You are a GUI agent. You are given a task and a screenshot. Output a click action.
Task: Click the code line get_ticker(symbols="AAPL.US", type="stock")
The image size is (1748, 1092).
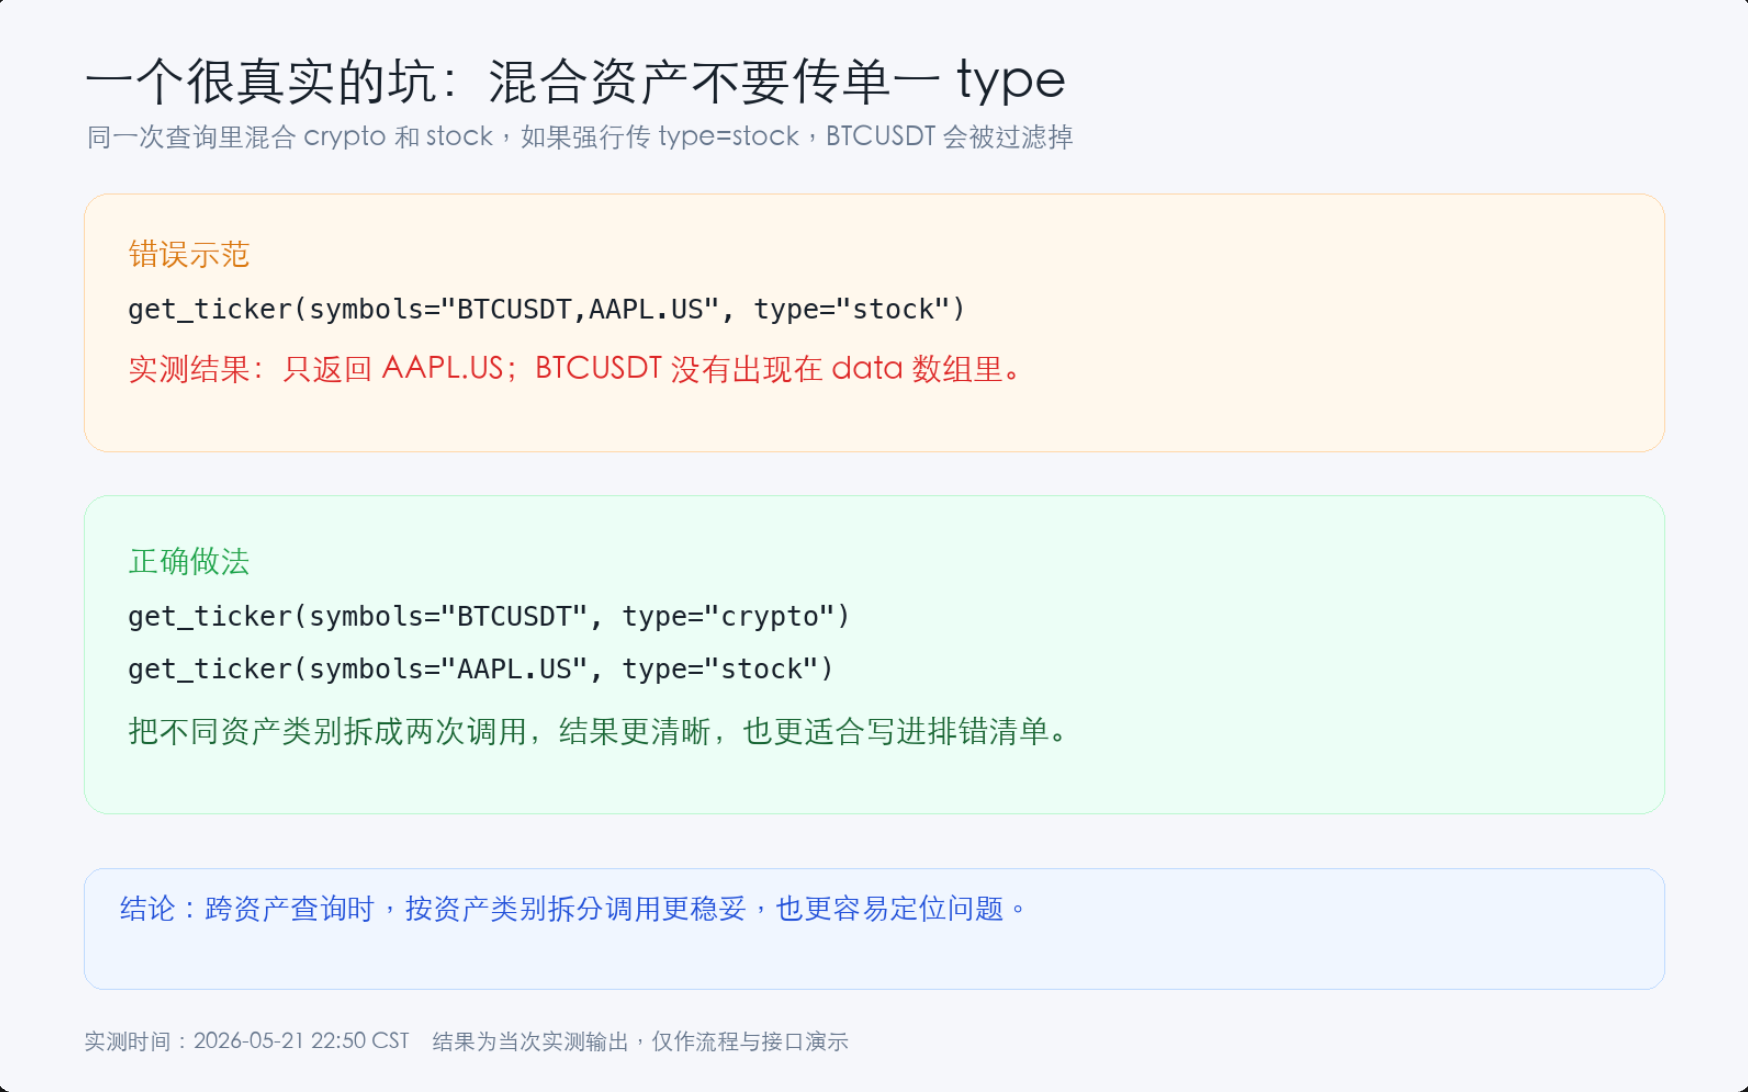(481, 669)
